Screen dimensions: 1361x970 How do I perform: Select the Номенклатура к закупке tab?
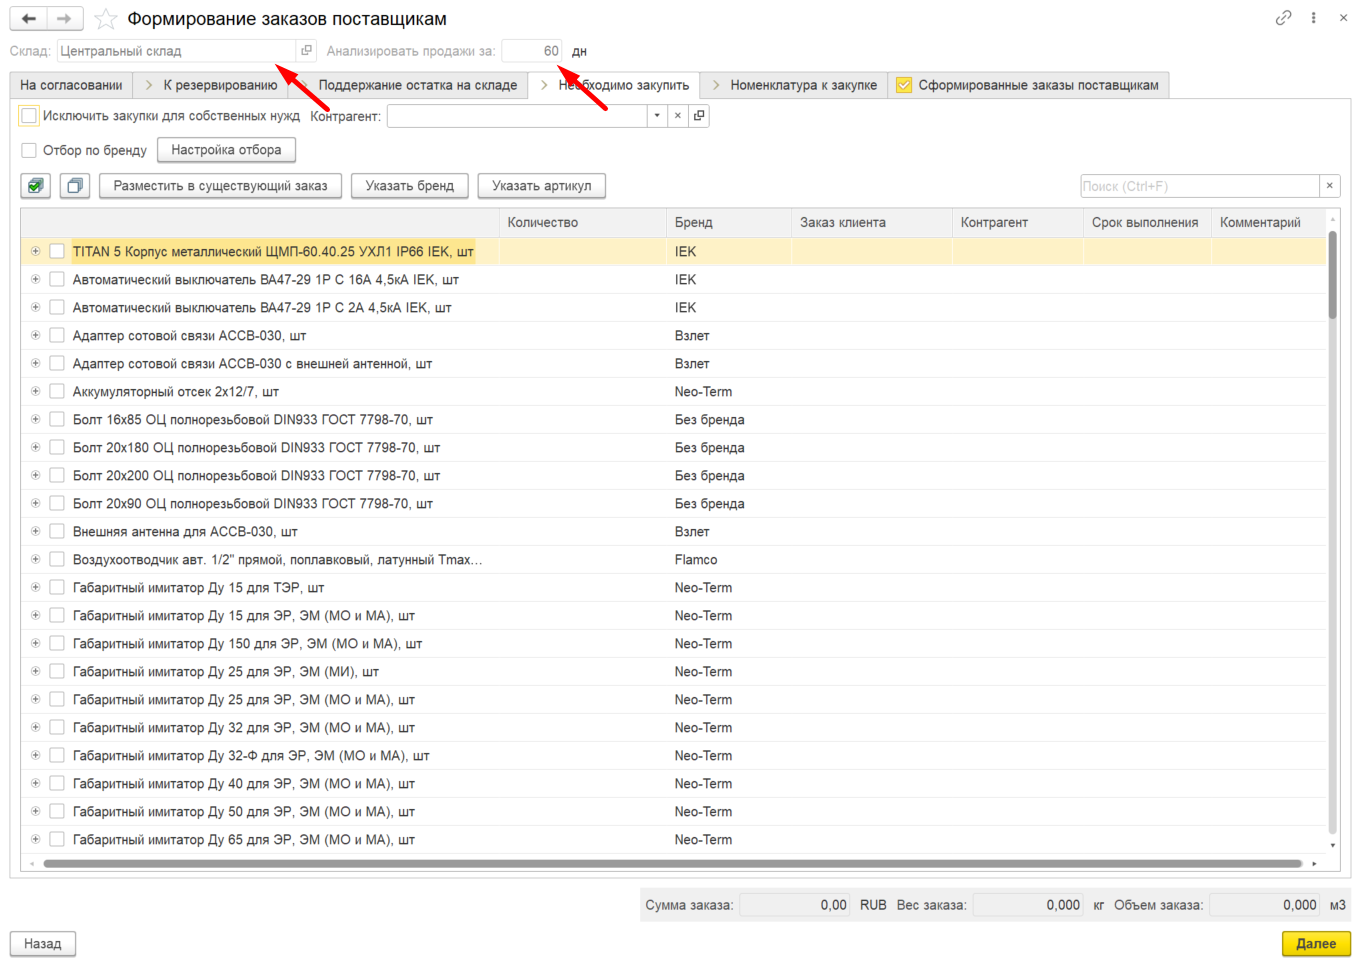[794, 85]
